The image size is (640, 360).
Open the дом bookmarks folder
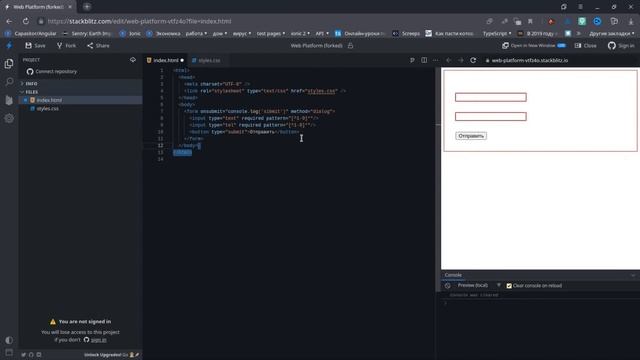[x=220, y=33]
